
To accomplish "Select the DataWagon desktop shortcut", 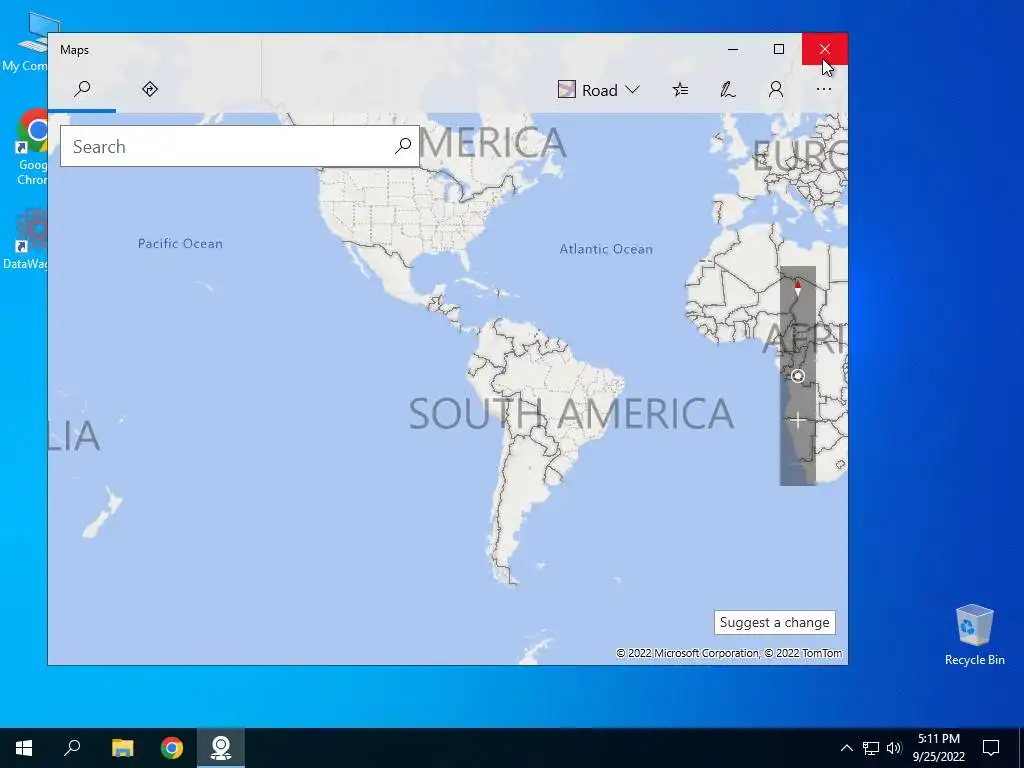I will pos(26,239).
